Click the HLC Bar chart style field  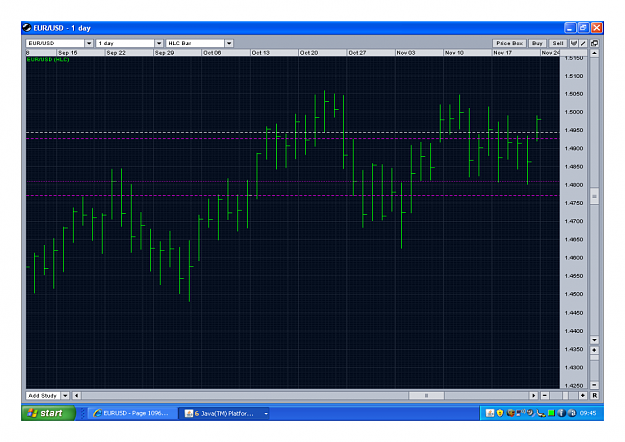(195, 43)
